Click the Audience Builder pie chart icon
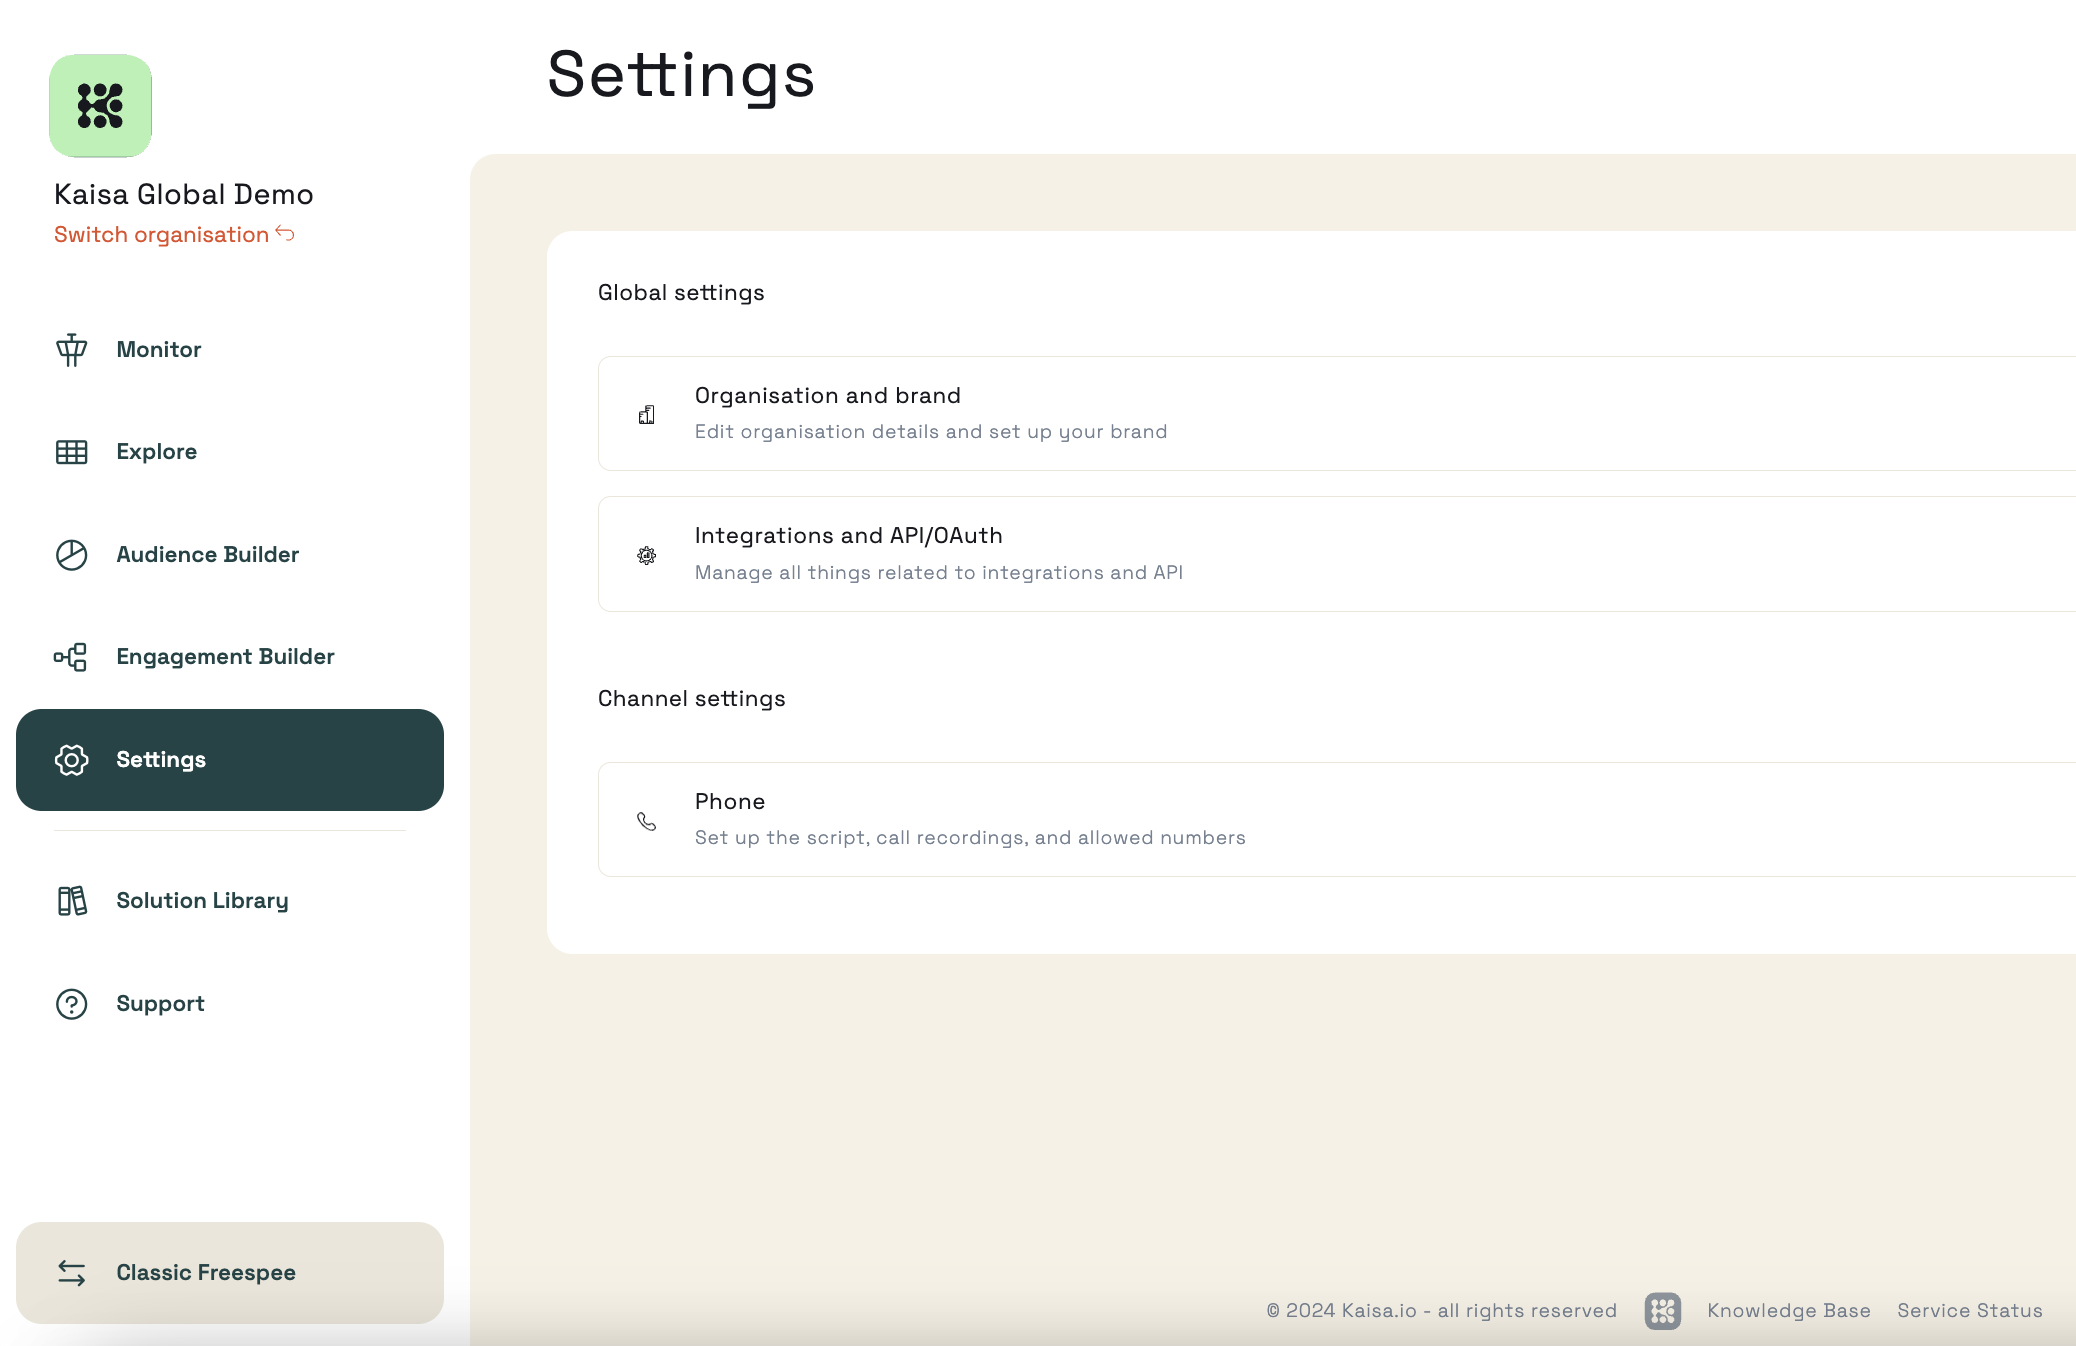 coord(72,555)
